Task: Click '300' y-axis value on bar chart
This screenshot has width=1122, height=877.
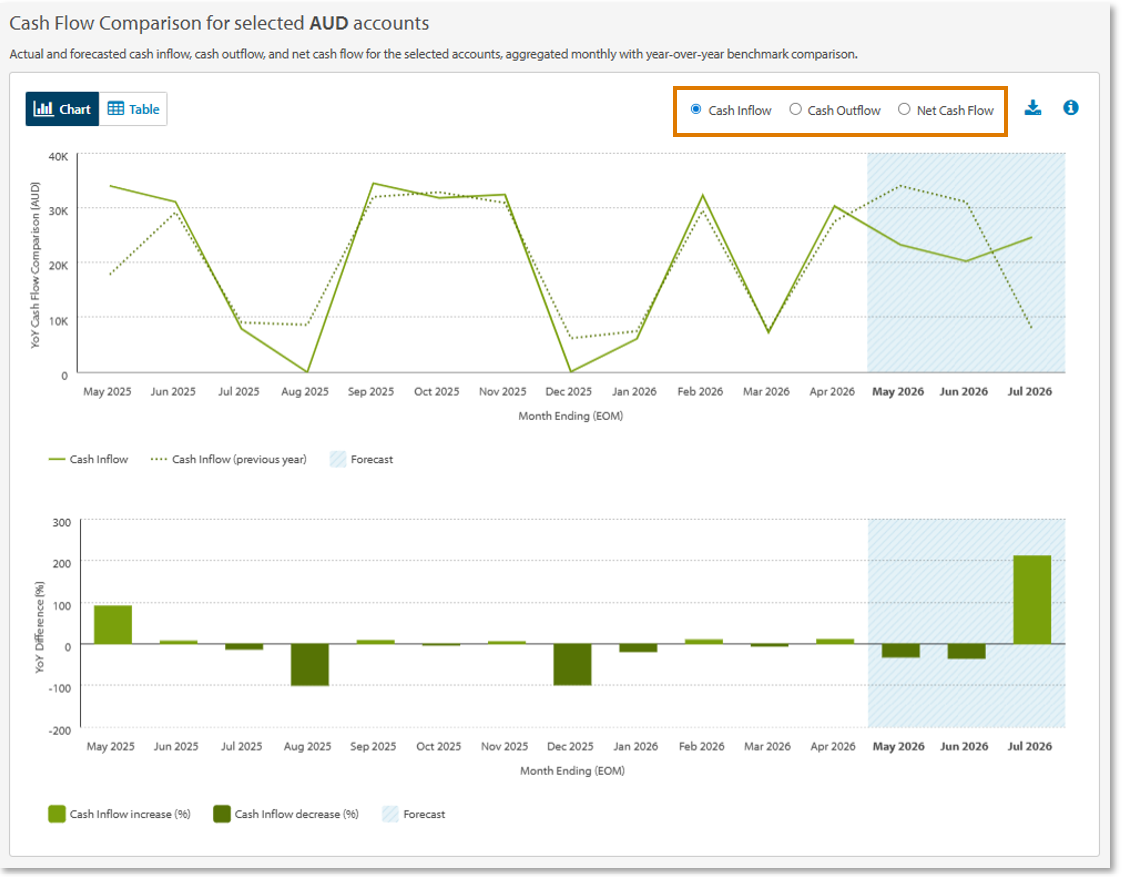Action: pos(62,522)
